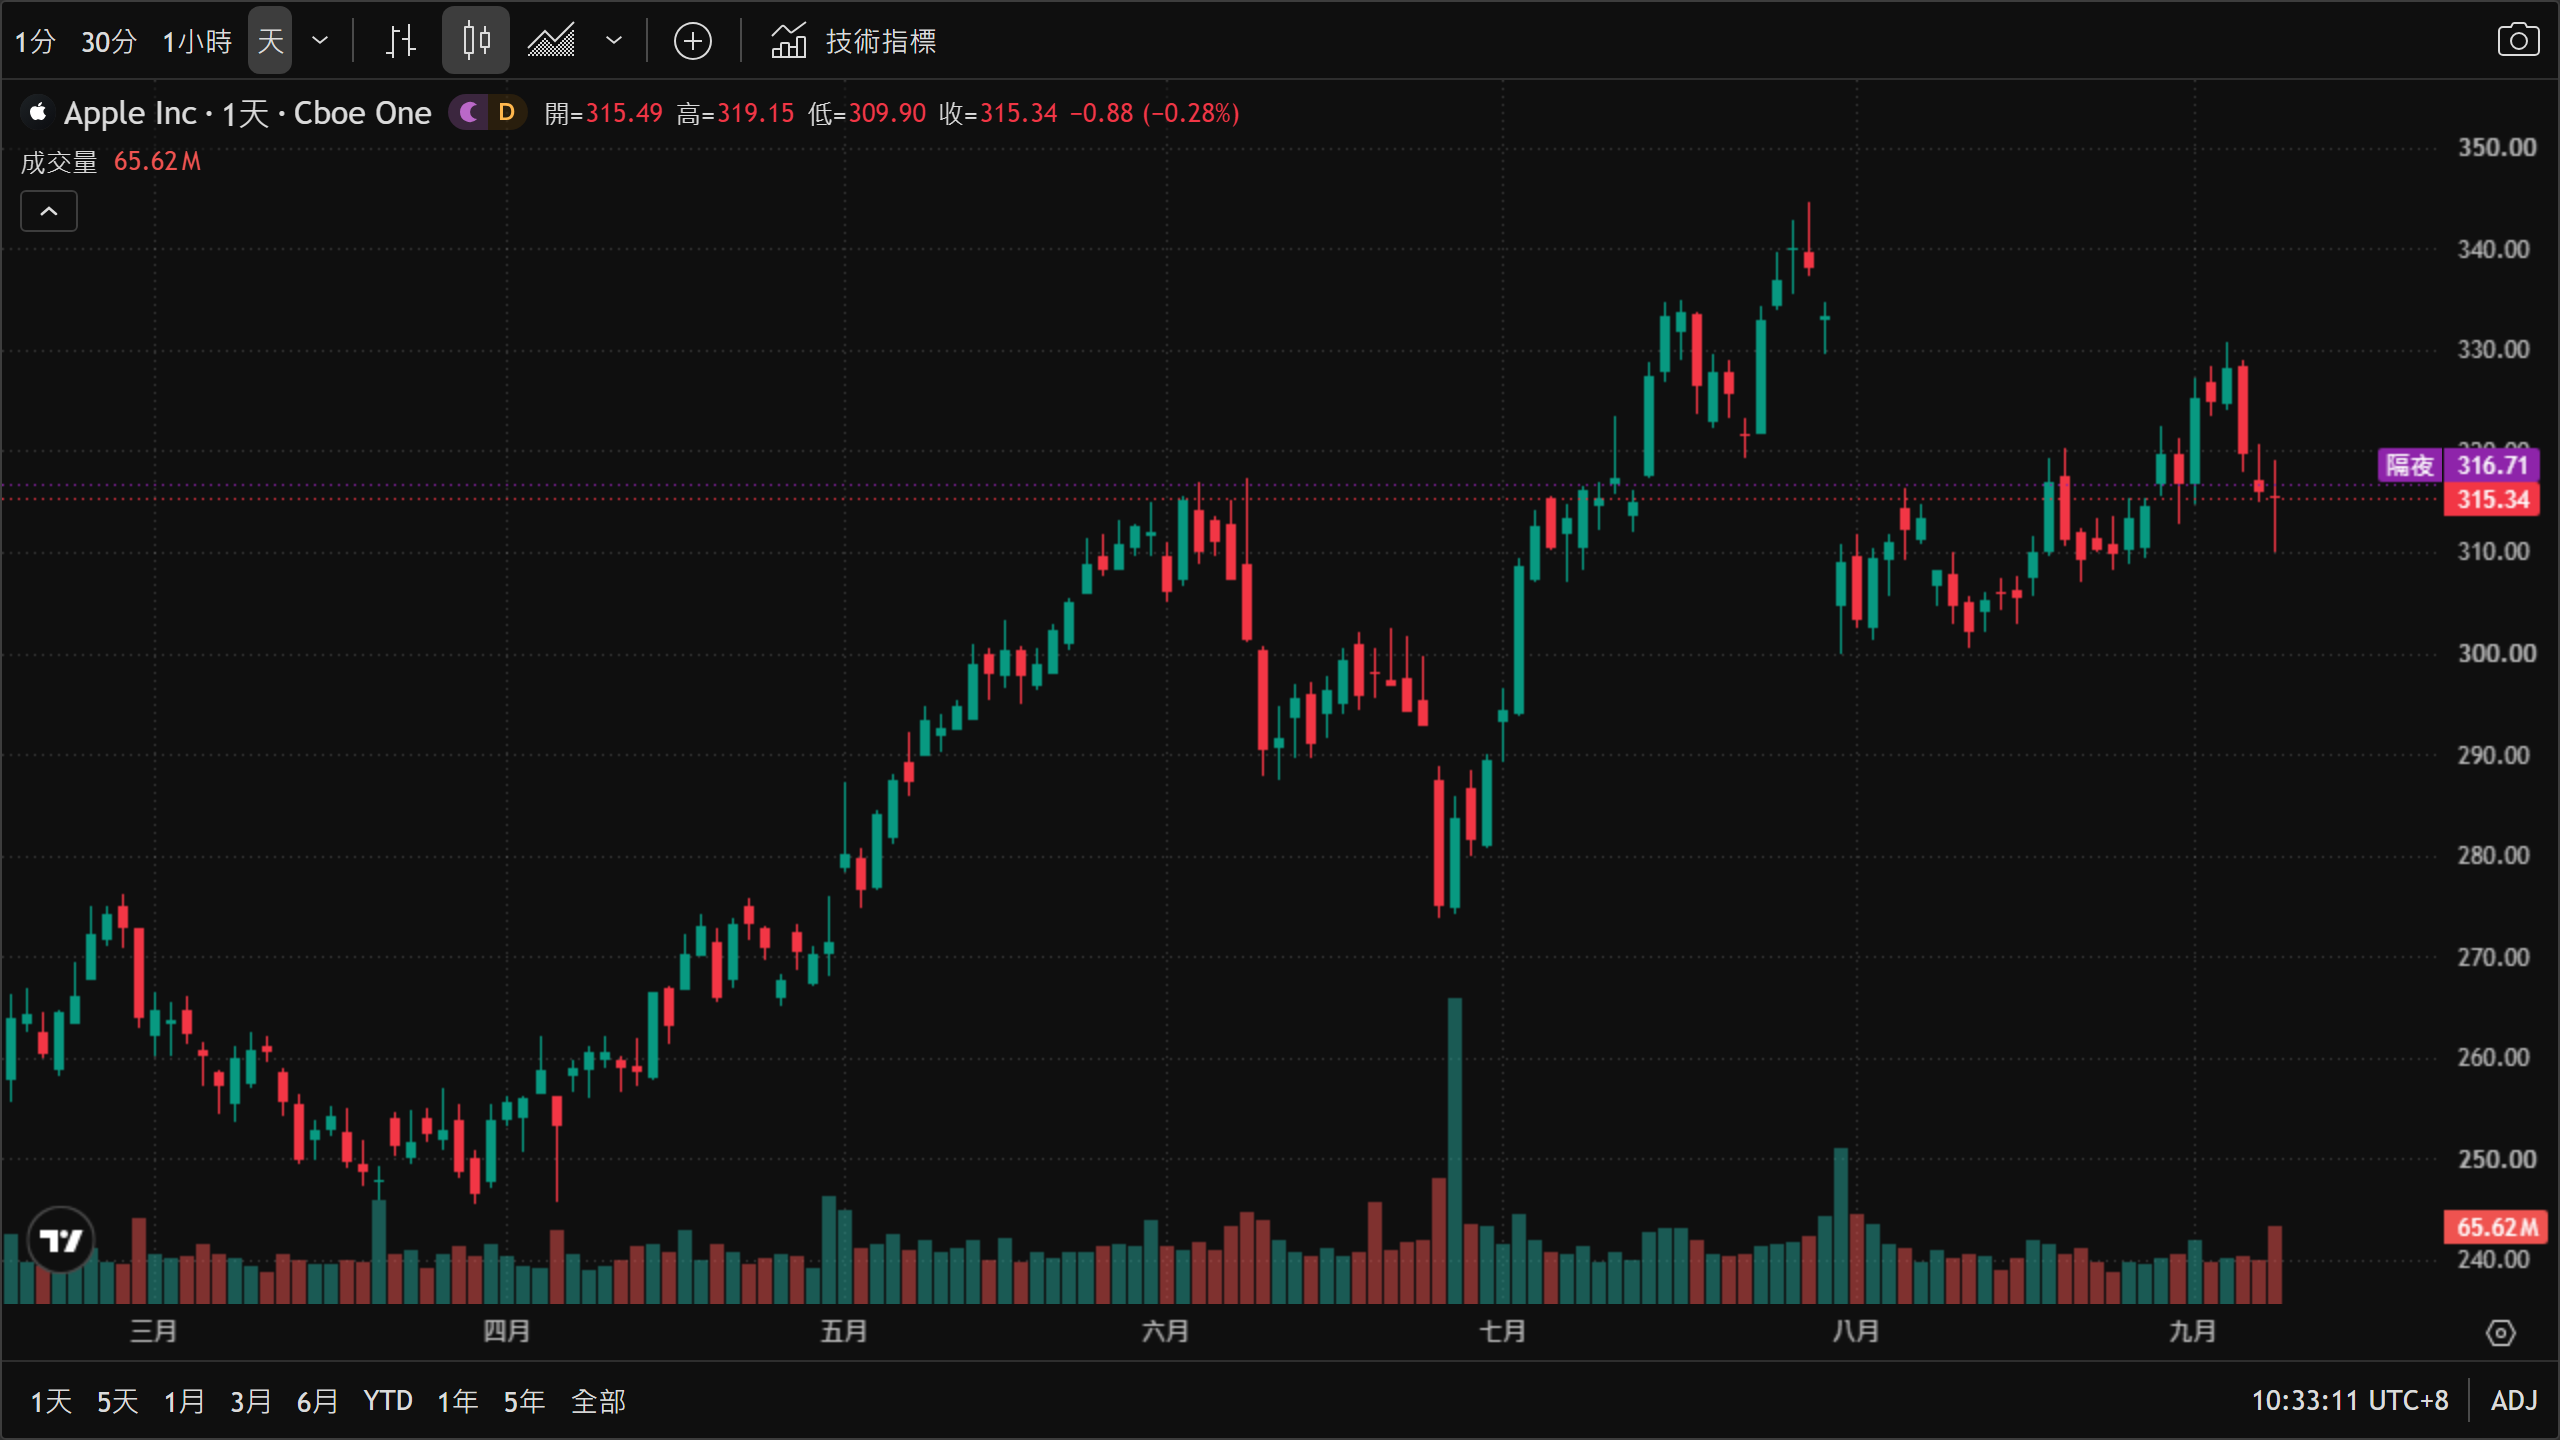Set range to 全部
2560x1440 pixels.
point(598,1401)
